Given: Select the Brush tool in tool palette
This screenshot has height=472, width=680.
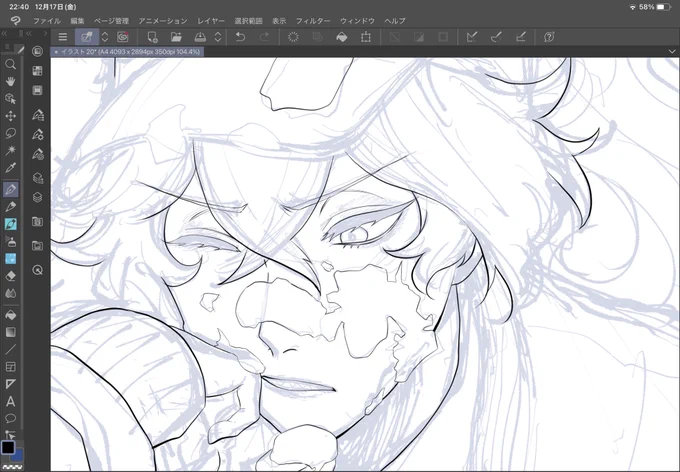Looking at the screenshot, I should click(10, 224).
